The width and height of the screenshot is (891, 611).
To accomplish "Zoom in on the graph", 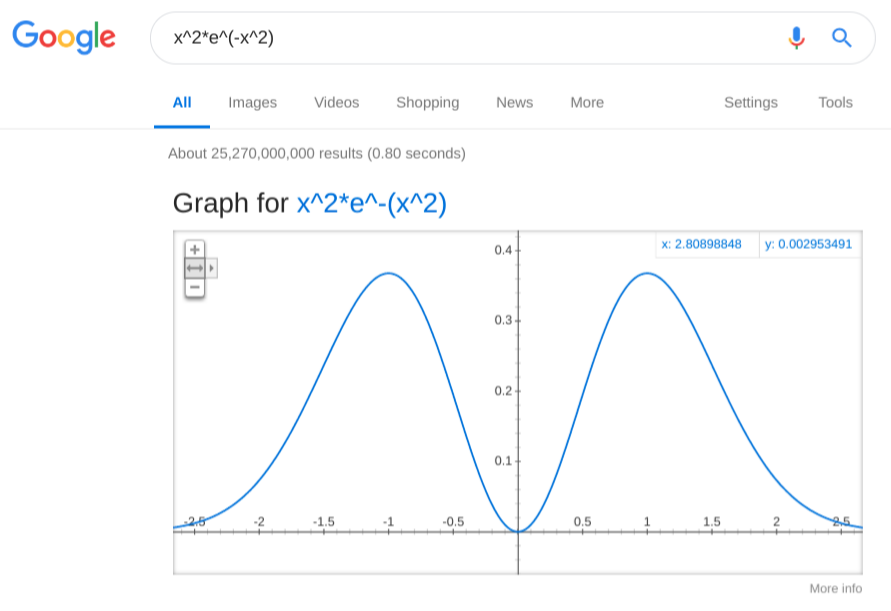I will (x=195, y=249).
